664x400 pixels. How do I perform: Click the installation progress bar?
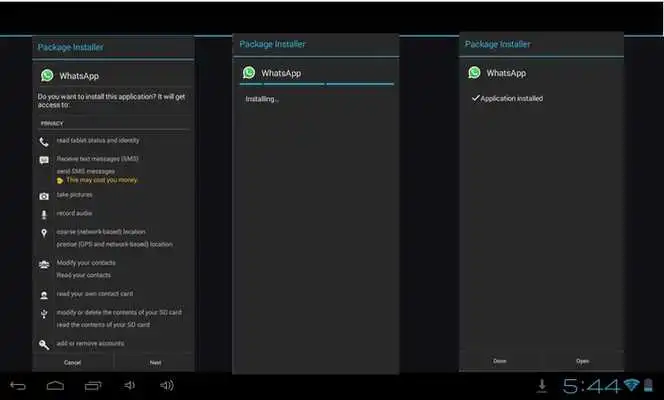[317, 84]
